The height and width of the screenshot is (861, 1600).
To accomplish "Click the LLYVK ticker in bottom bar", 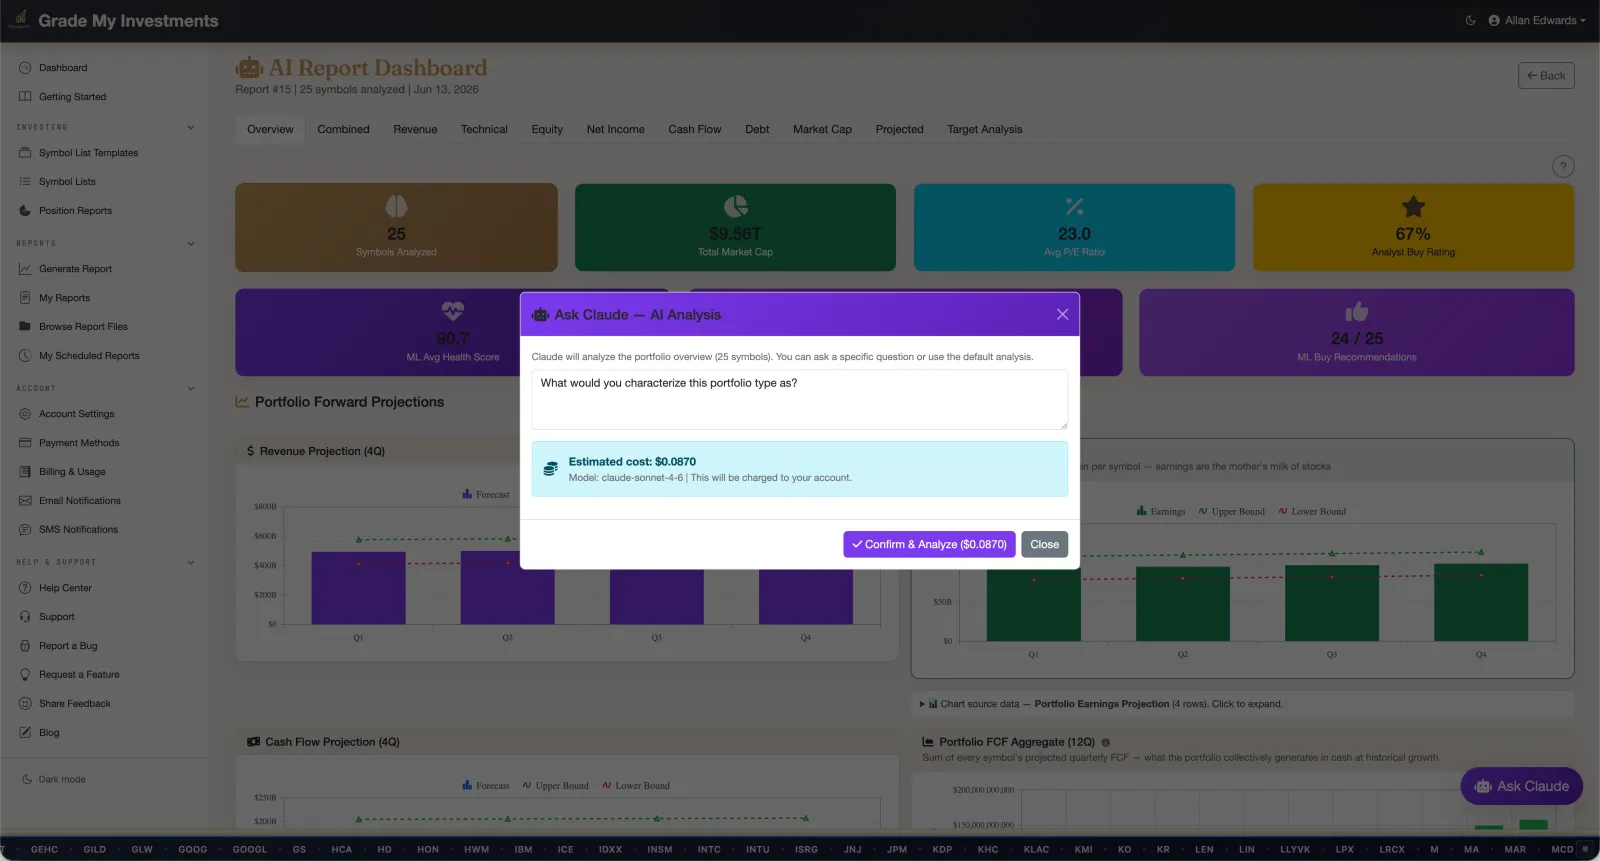I will 1295,850.
